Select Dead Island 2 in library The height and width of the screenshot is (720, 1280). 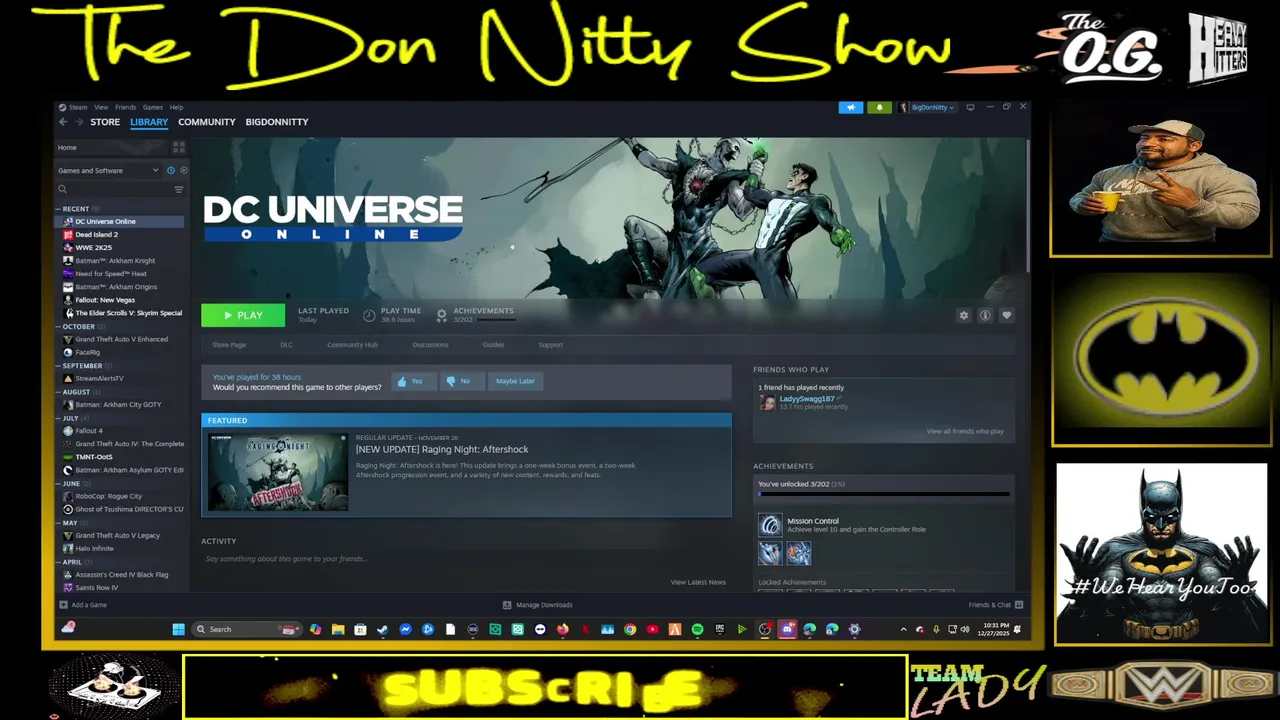tap(96, 235)
